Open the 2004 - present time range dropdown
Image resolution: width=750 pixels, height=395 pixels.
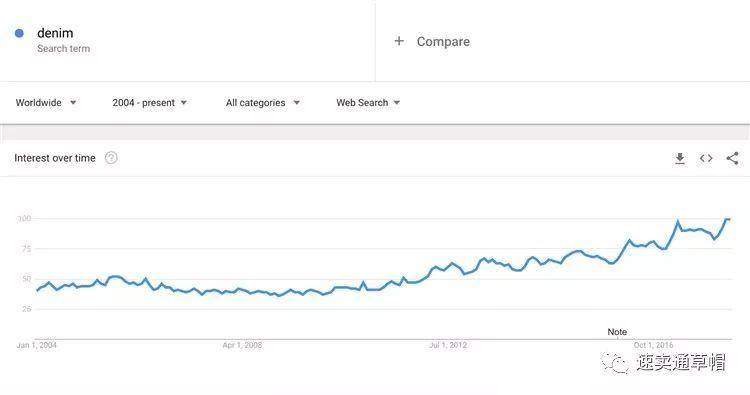pos(150,102)
